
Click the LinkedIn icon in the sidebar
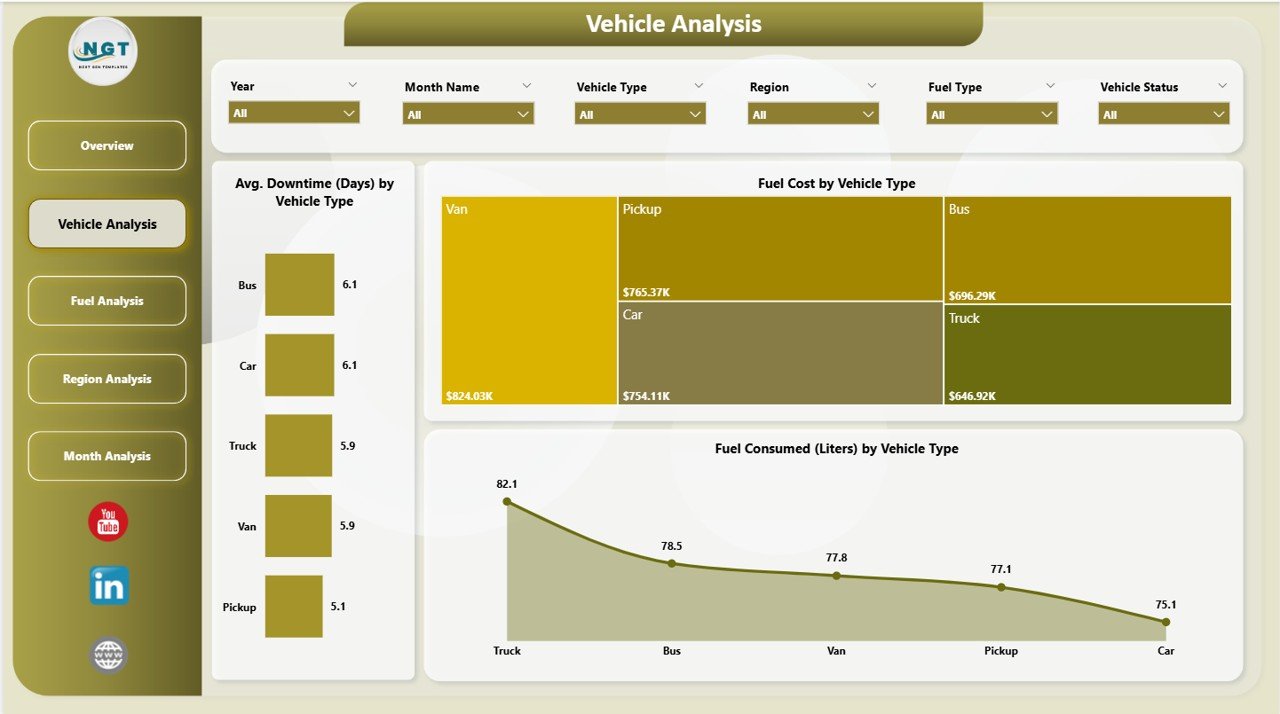pyautogui.click(x=107, y=587)
